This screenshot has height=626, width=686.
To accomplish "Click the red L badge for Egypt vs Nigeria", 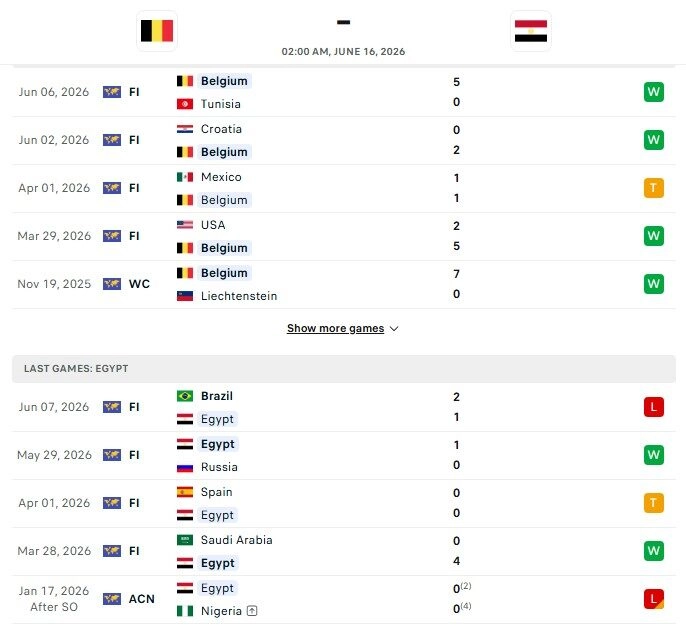I will [654, 599].
